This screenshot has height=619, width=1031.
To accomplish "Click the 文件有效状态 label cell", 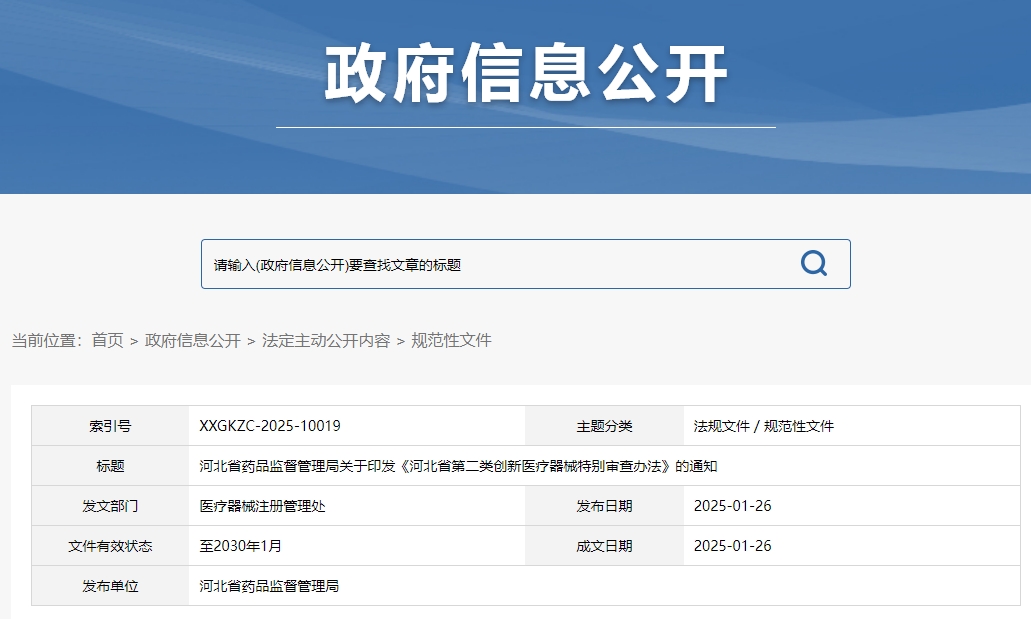I will [x=108, y=546].
